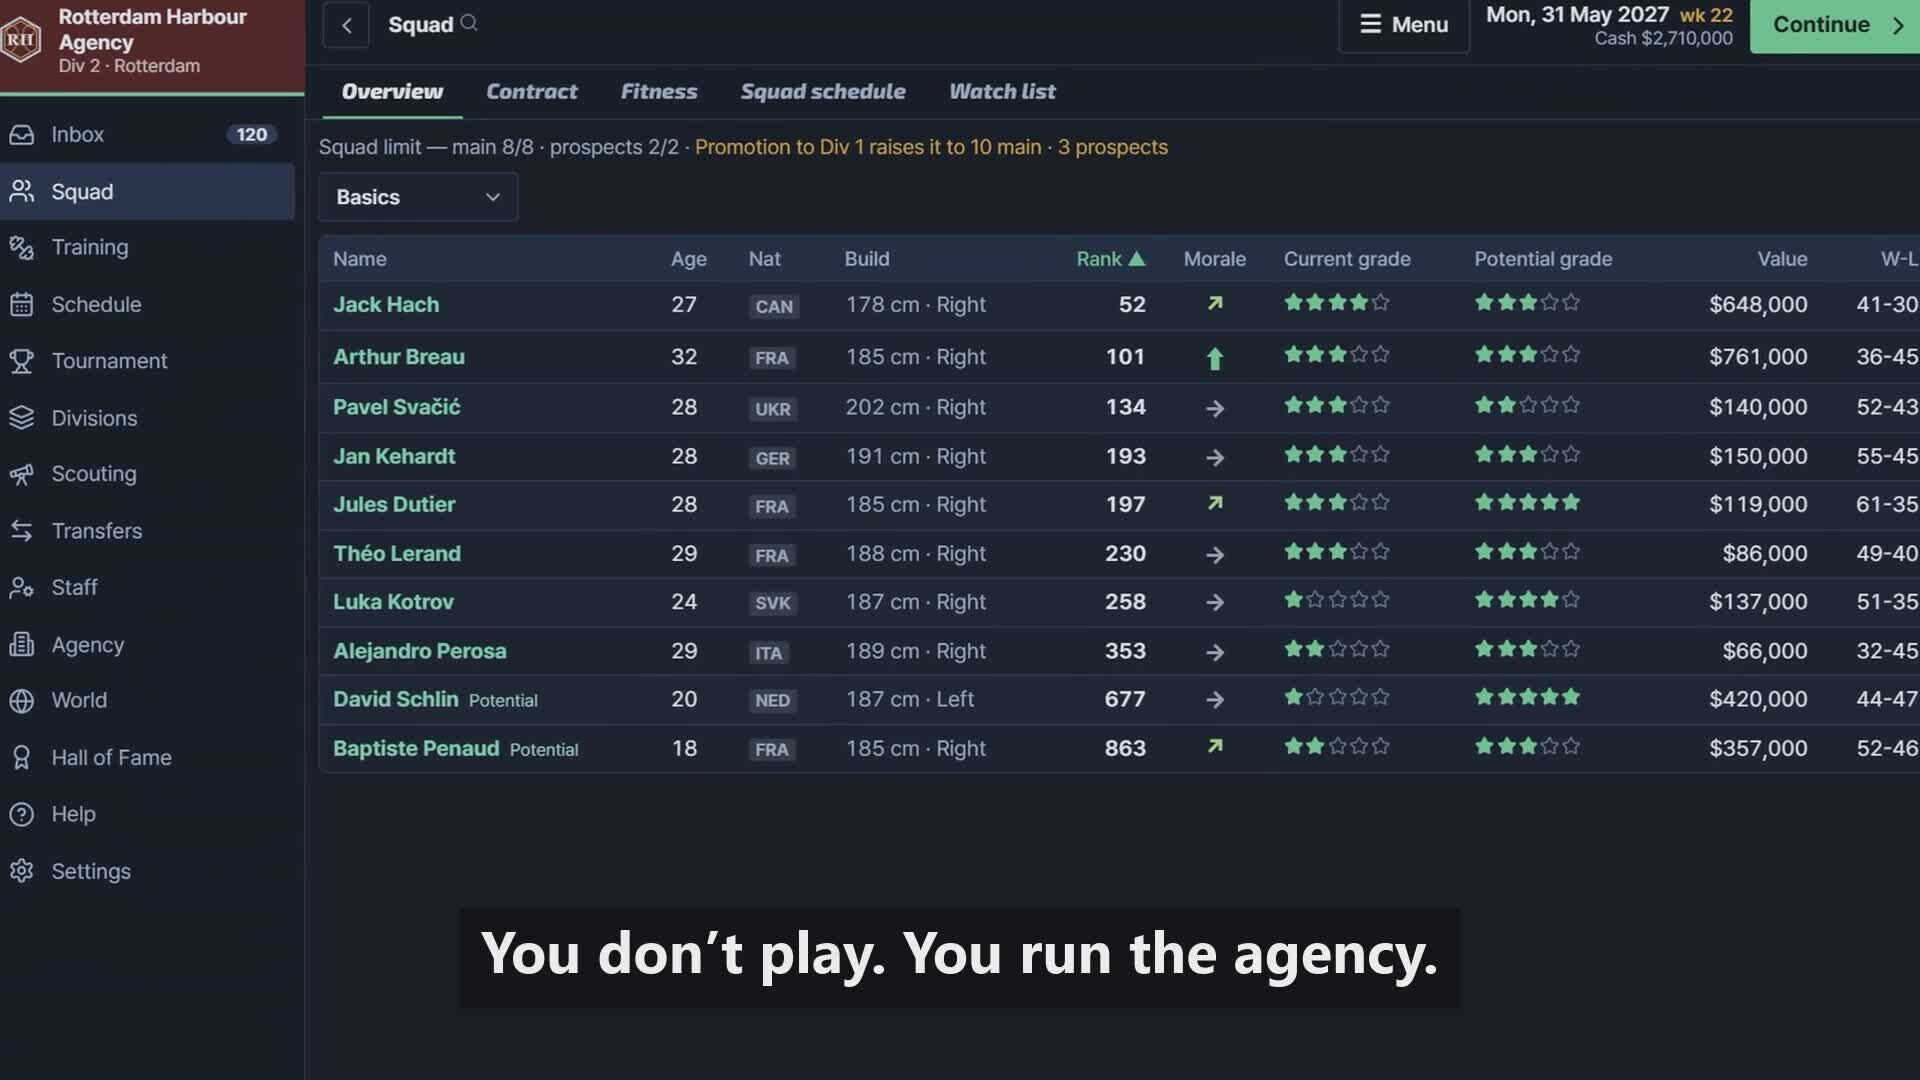Click the Potential grade column header
The height and width of the screenshot is (1080, 1920).
click(1543, 259)
